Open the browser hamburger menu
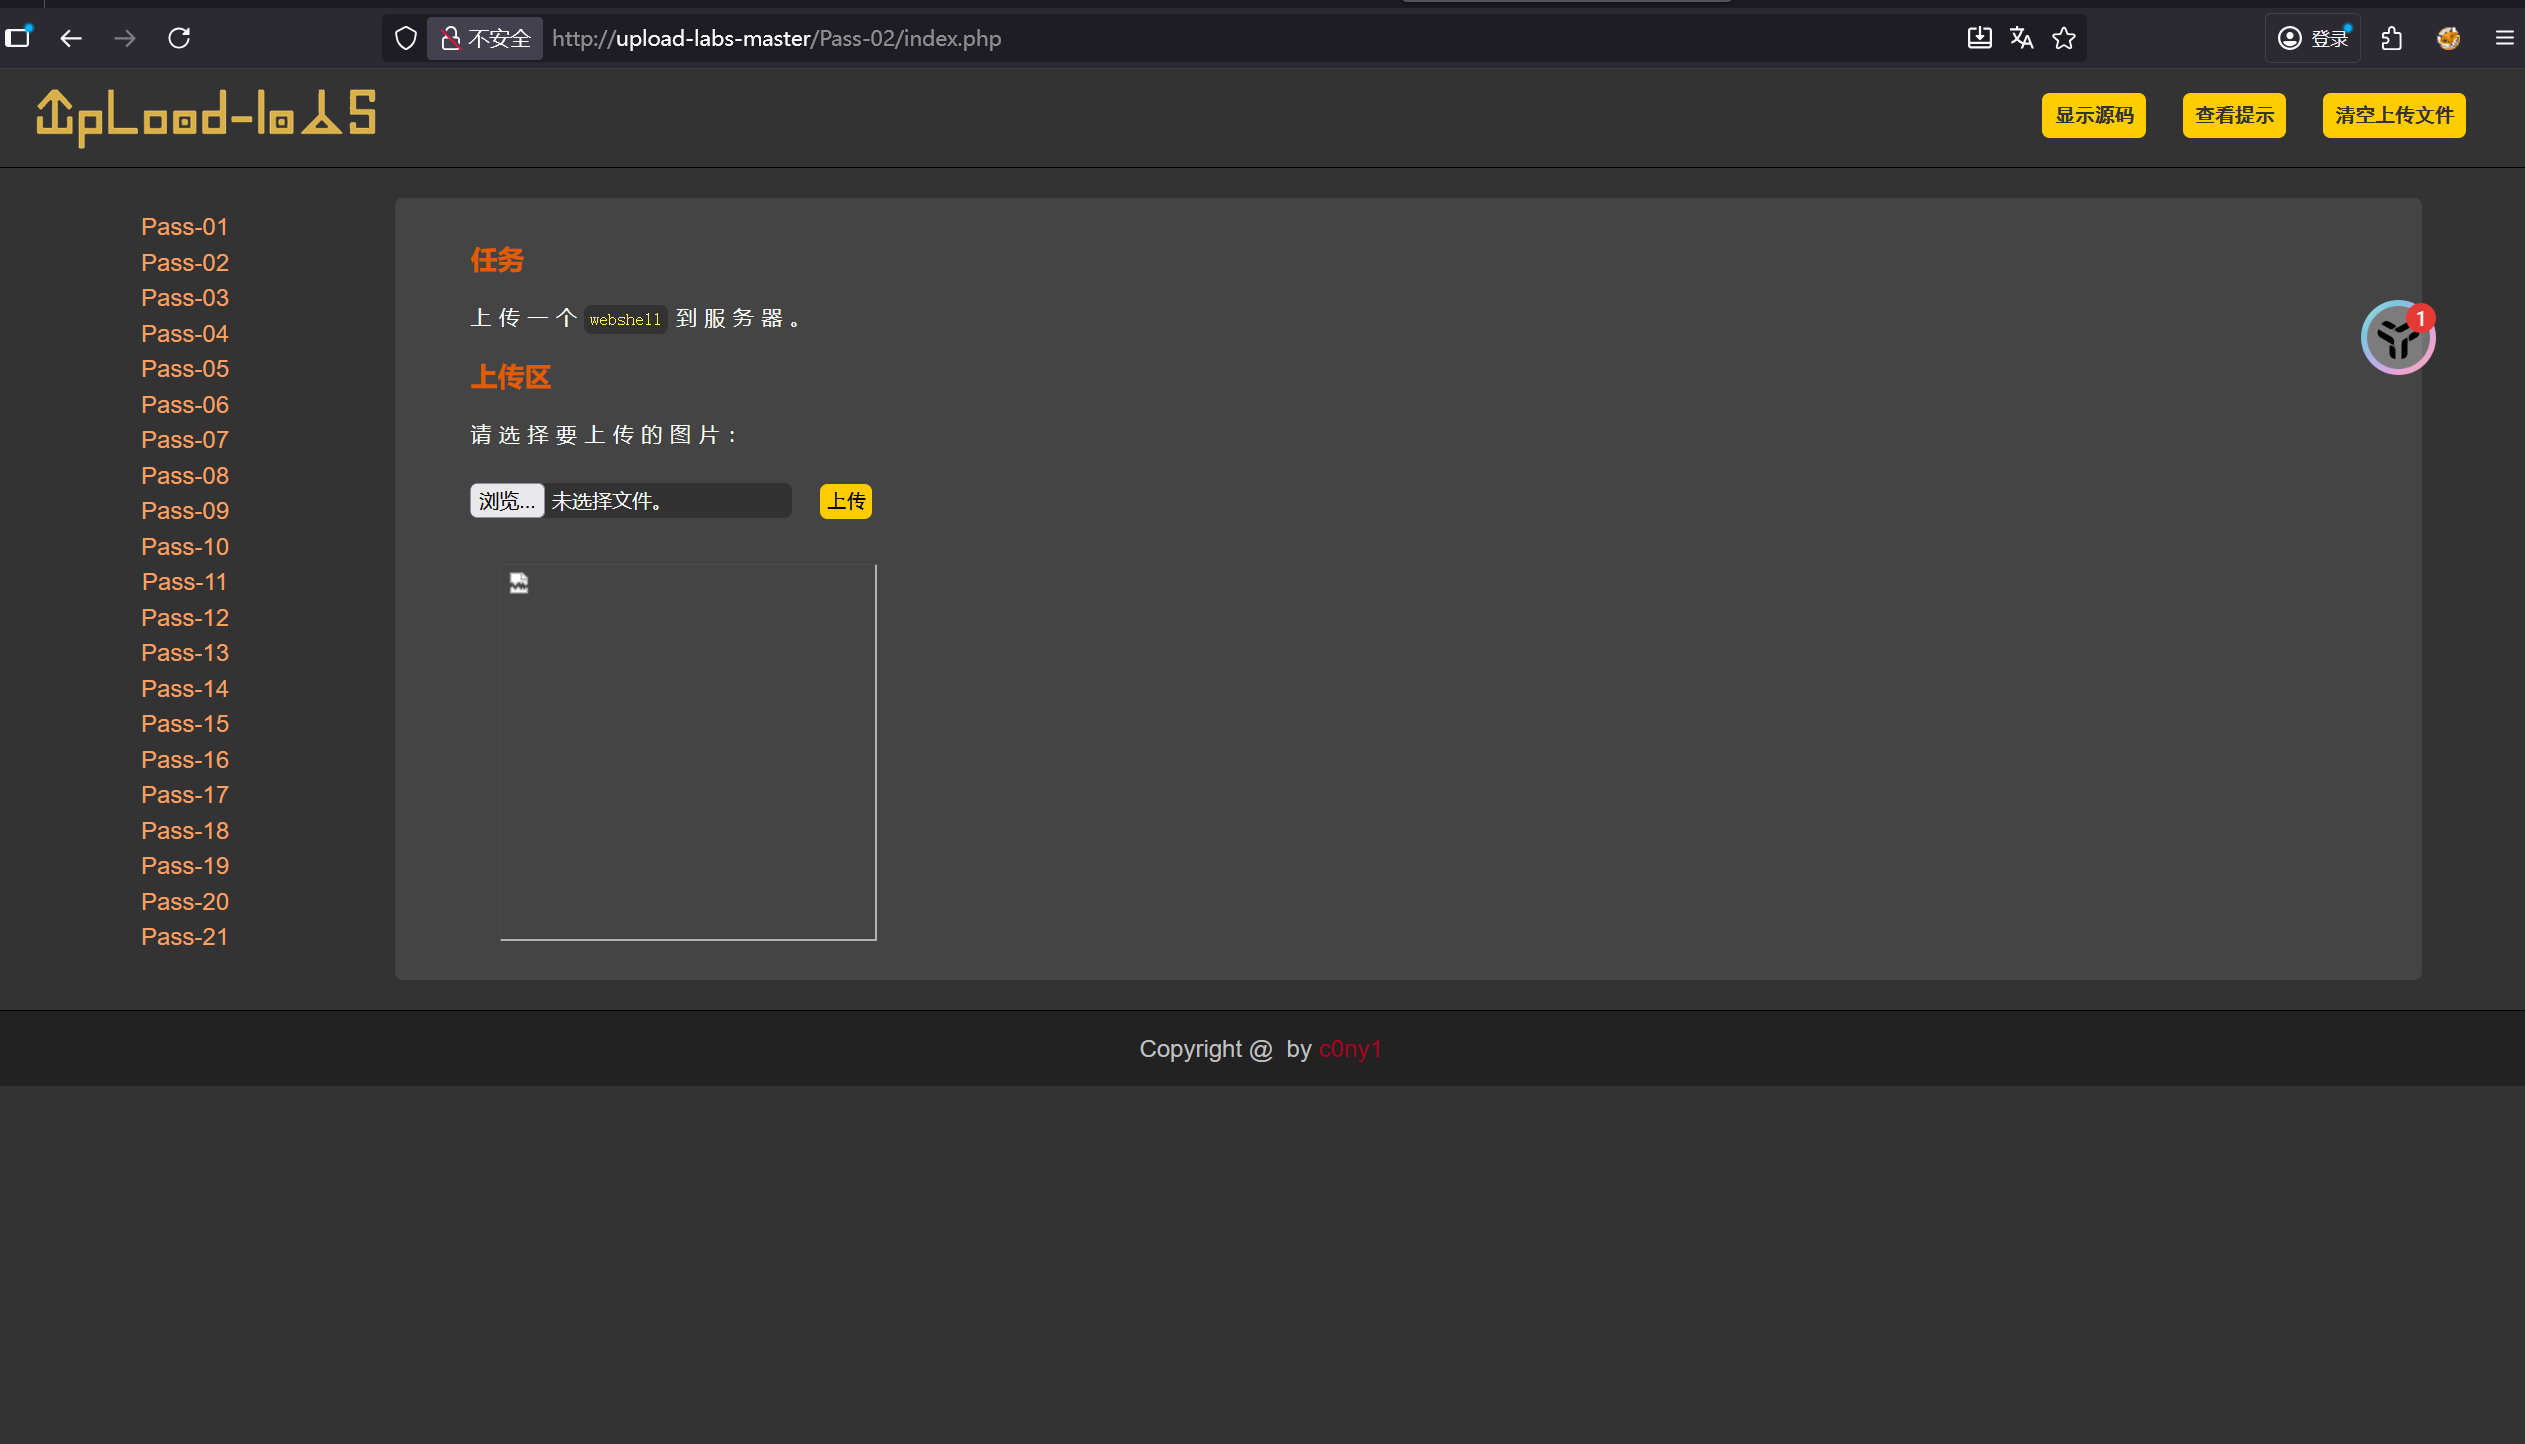This screenshot has height=1444, width=2525. point(2504,38)
